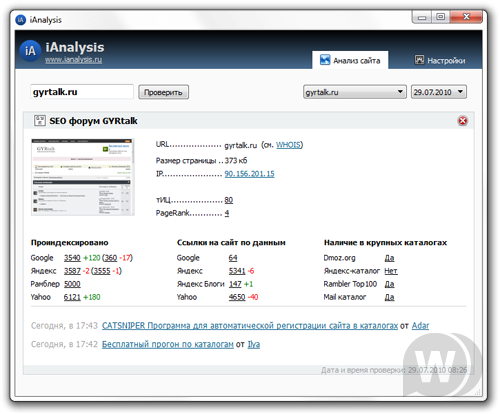Click Да next to Dmoz.org
This screenshot has width=500, height=414.
[389, 258]
